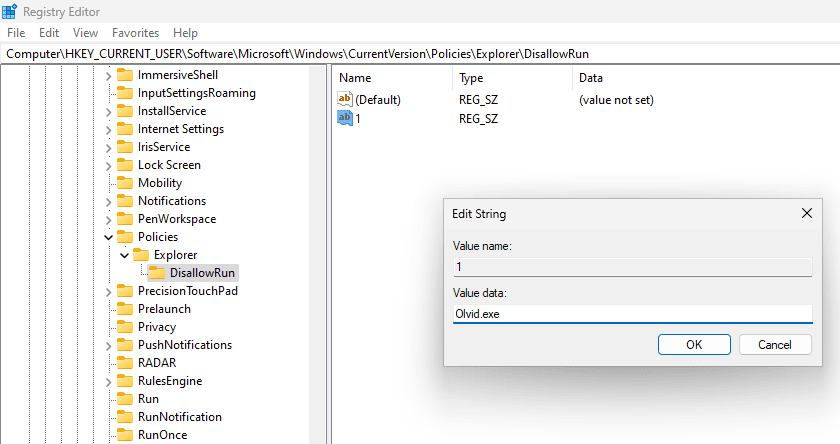This screenshot has width=840, height=444.
Task: Collapse the Explorer tree node
Action: coord(124,255)
